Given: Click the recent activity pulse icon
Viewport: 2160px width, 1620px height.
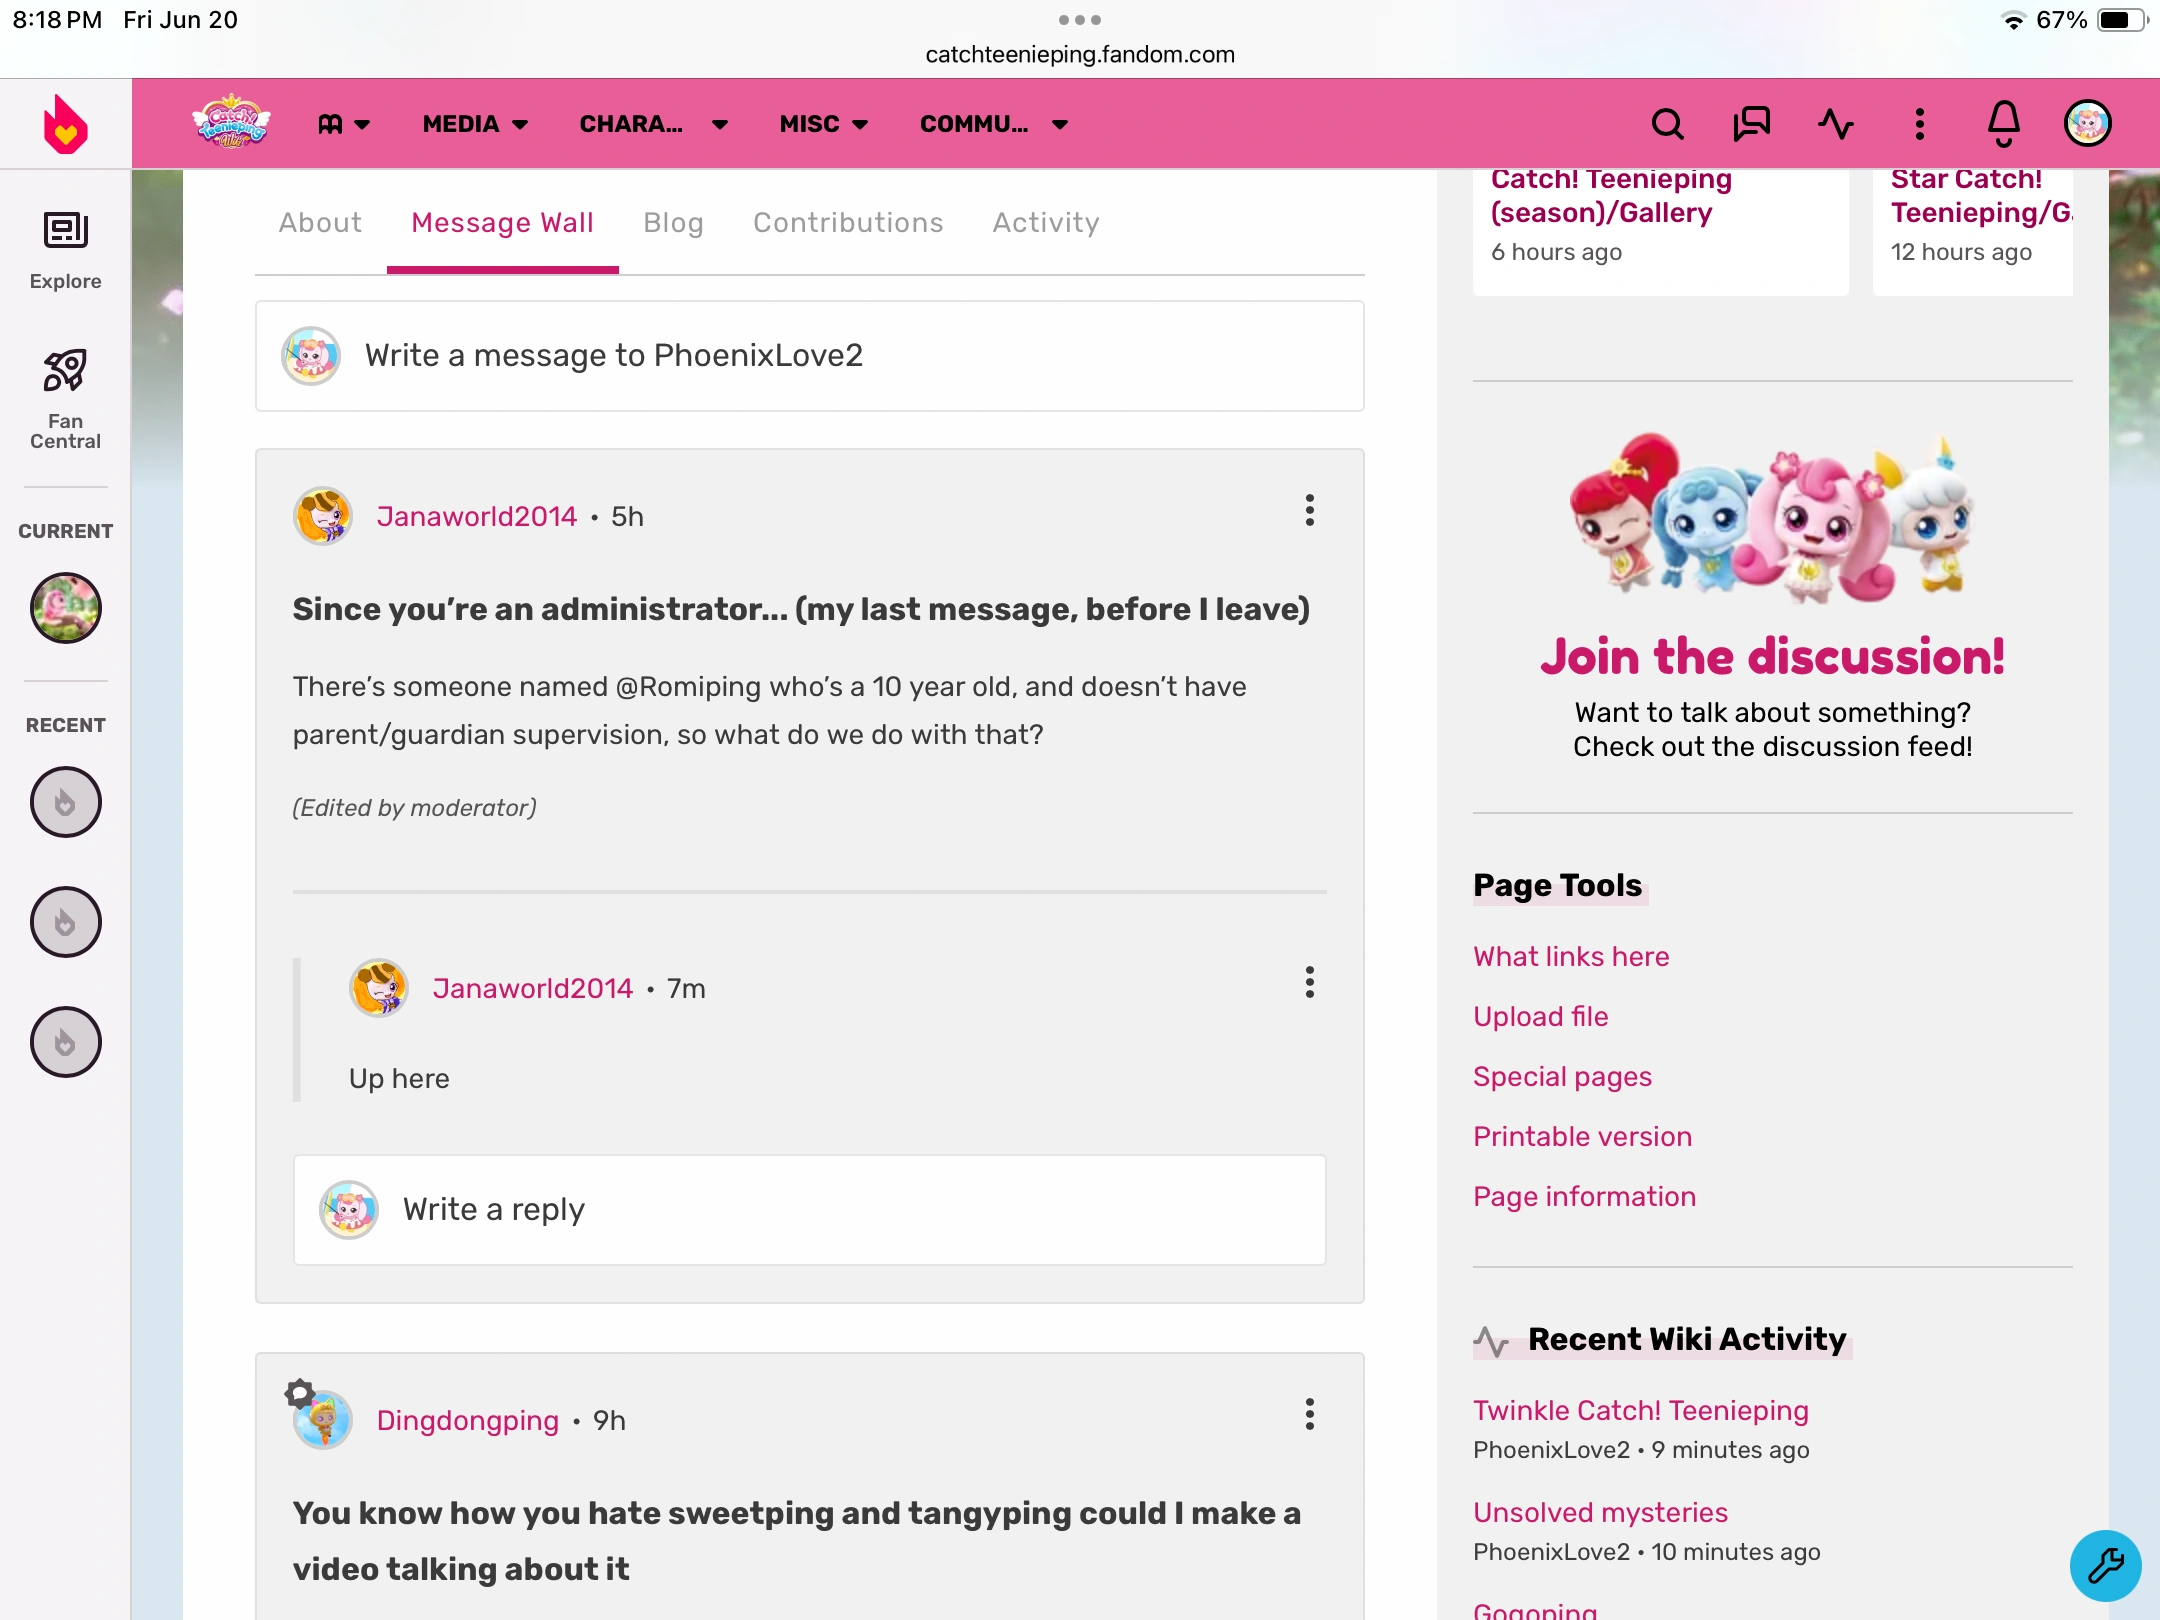Looking at the screenshot, I should tap(1835, 124).
